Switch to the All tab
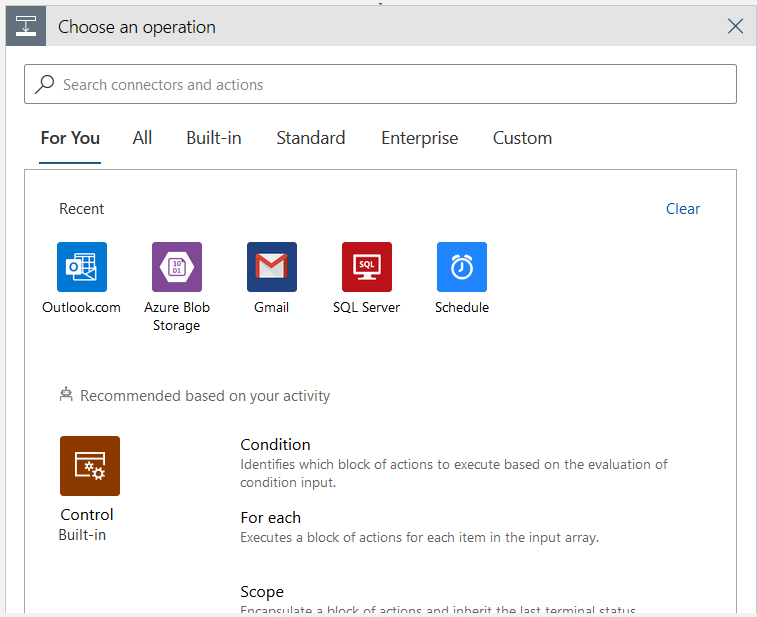 [142, 138]
